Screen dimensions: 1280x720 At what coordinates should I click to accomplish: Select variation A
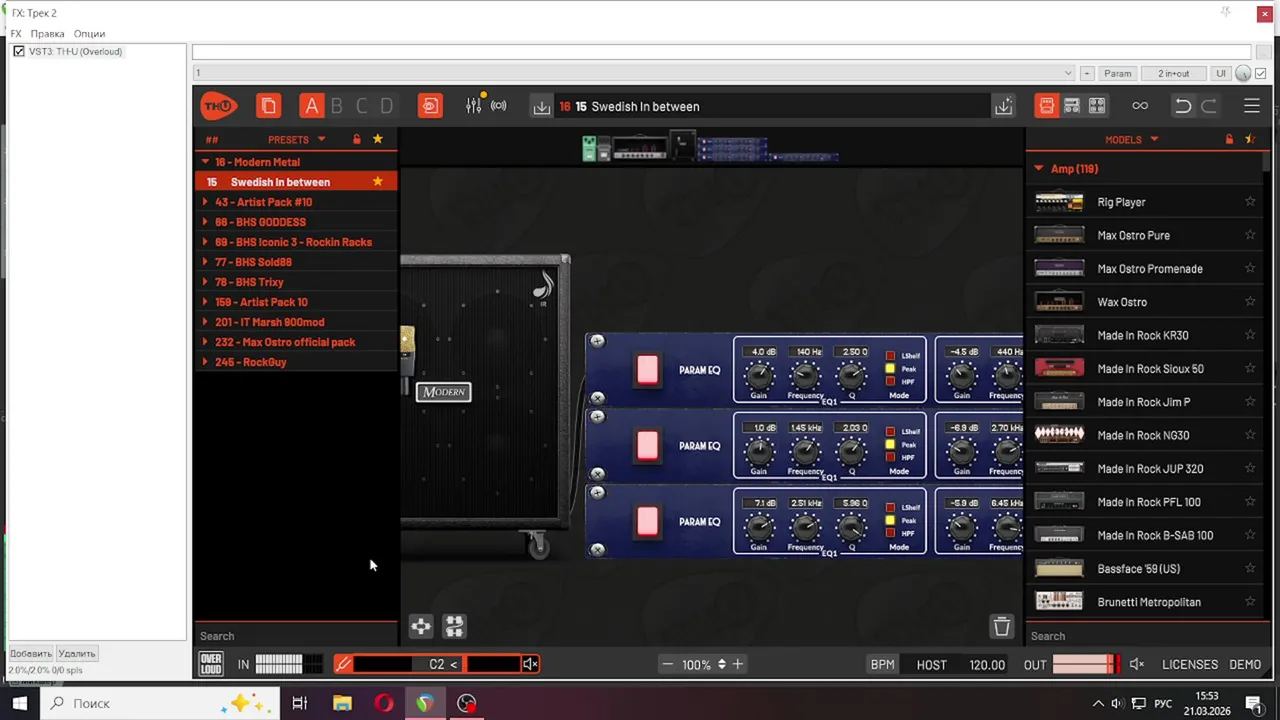coord(312,106)
